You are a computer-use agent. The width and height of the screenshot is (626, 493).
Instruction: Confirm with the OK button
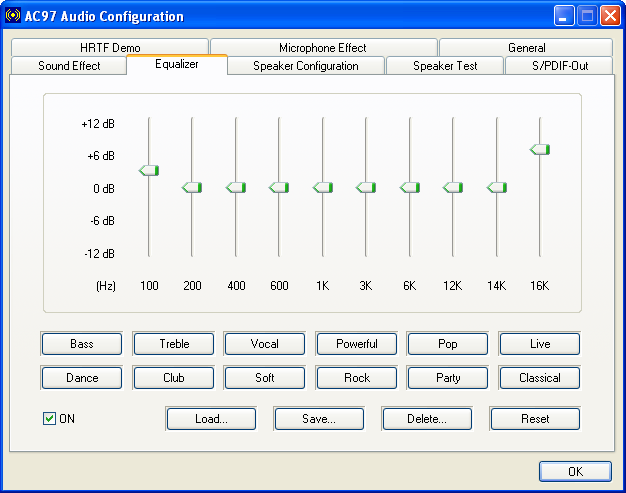point(575,471)
